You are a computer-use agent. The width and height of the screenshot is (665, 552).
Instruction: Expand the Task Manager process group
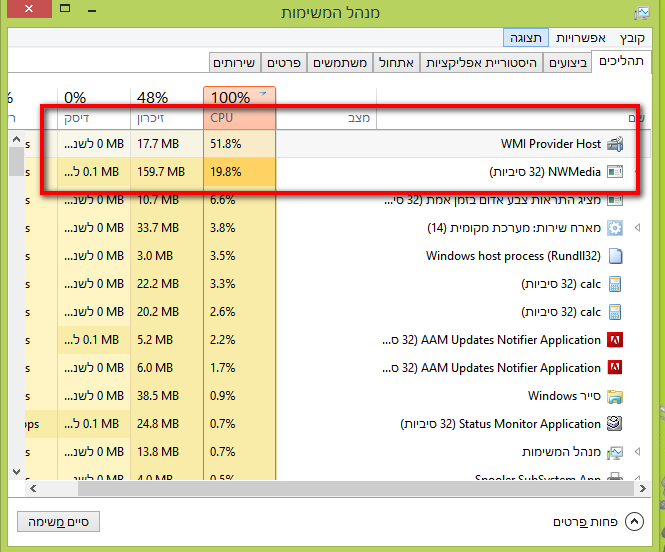click(637, 452)
